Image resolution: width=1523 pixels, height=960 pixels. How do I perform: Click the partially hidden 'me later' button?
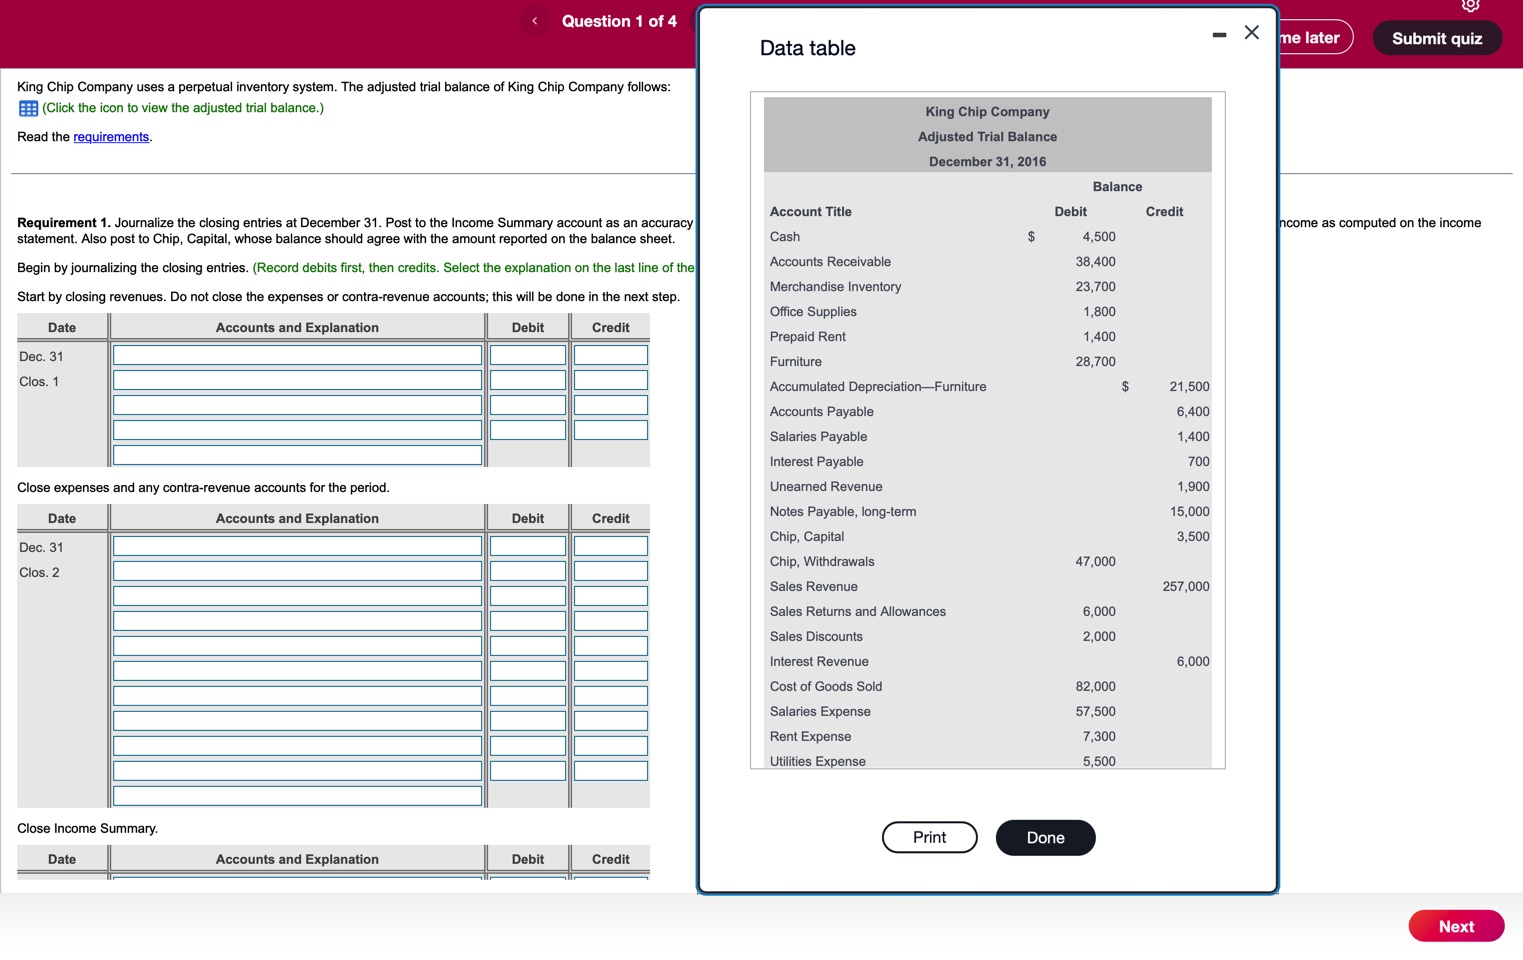click(1315, 38)
